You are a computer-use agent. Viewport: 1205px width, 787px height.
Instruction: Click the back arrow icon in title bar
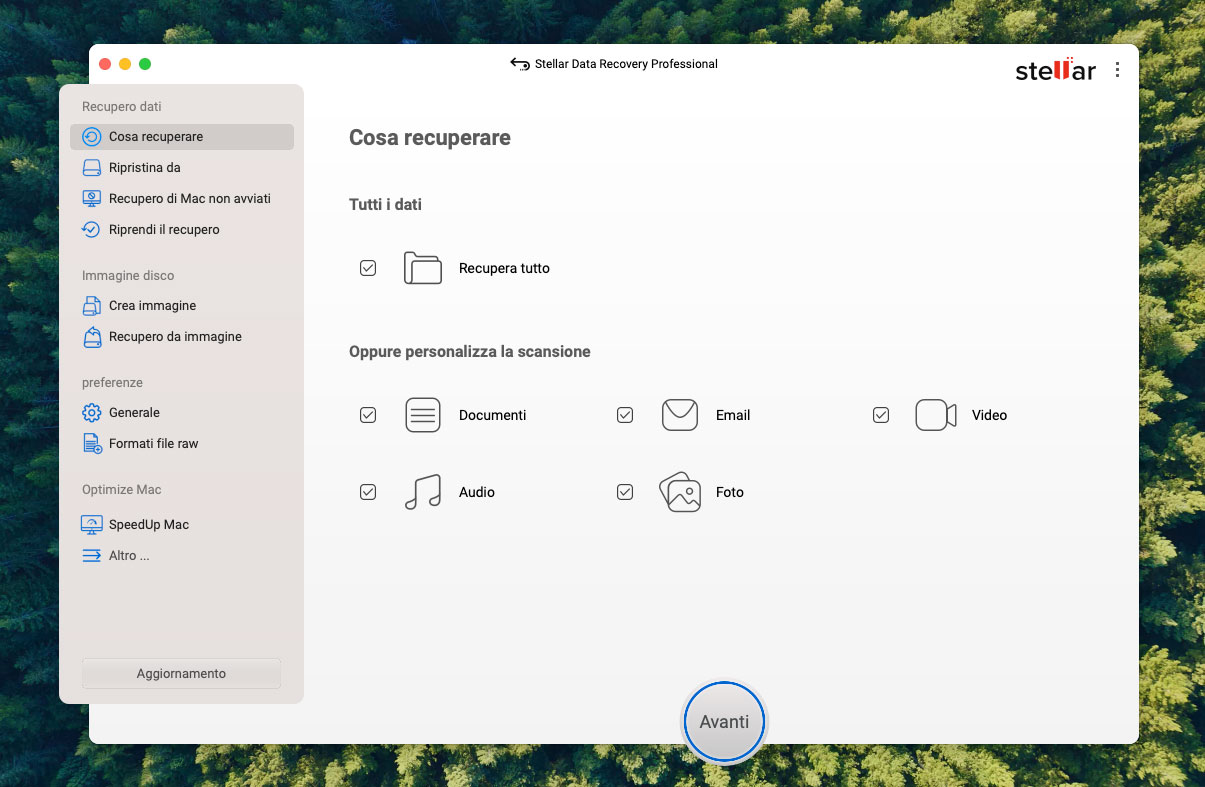pos(520,64)
